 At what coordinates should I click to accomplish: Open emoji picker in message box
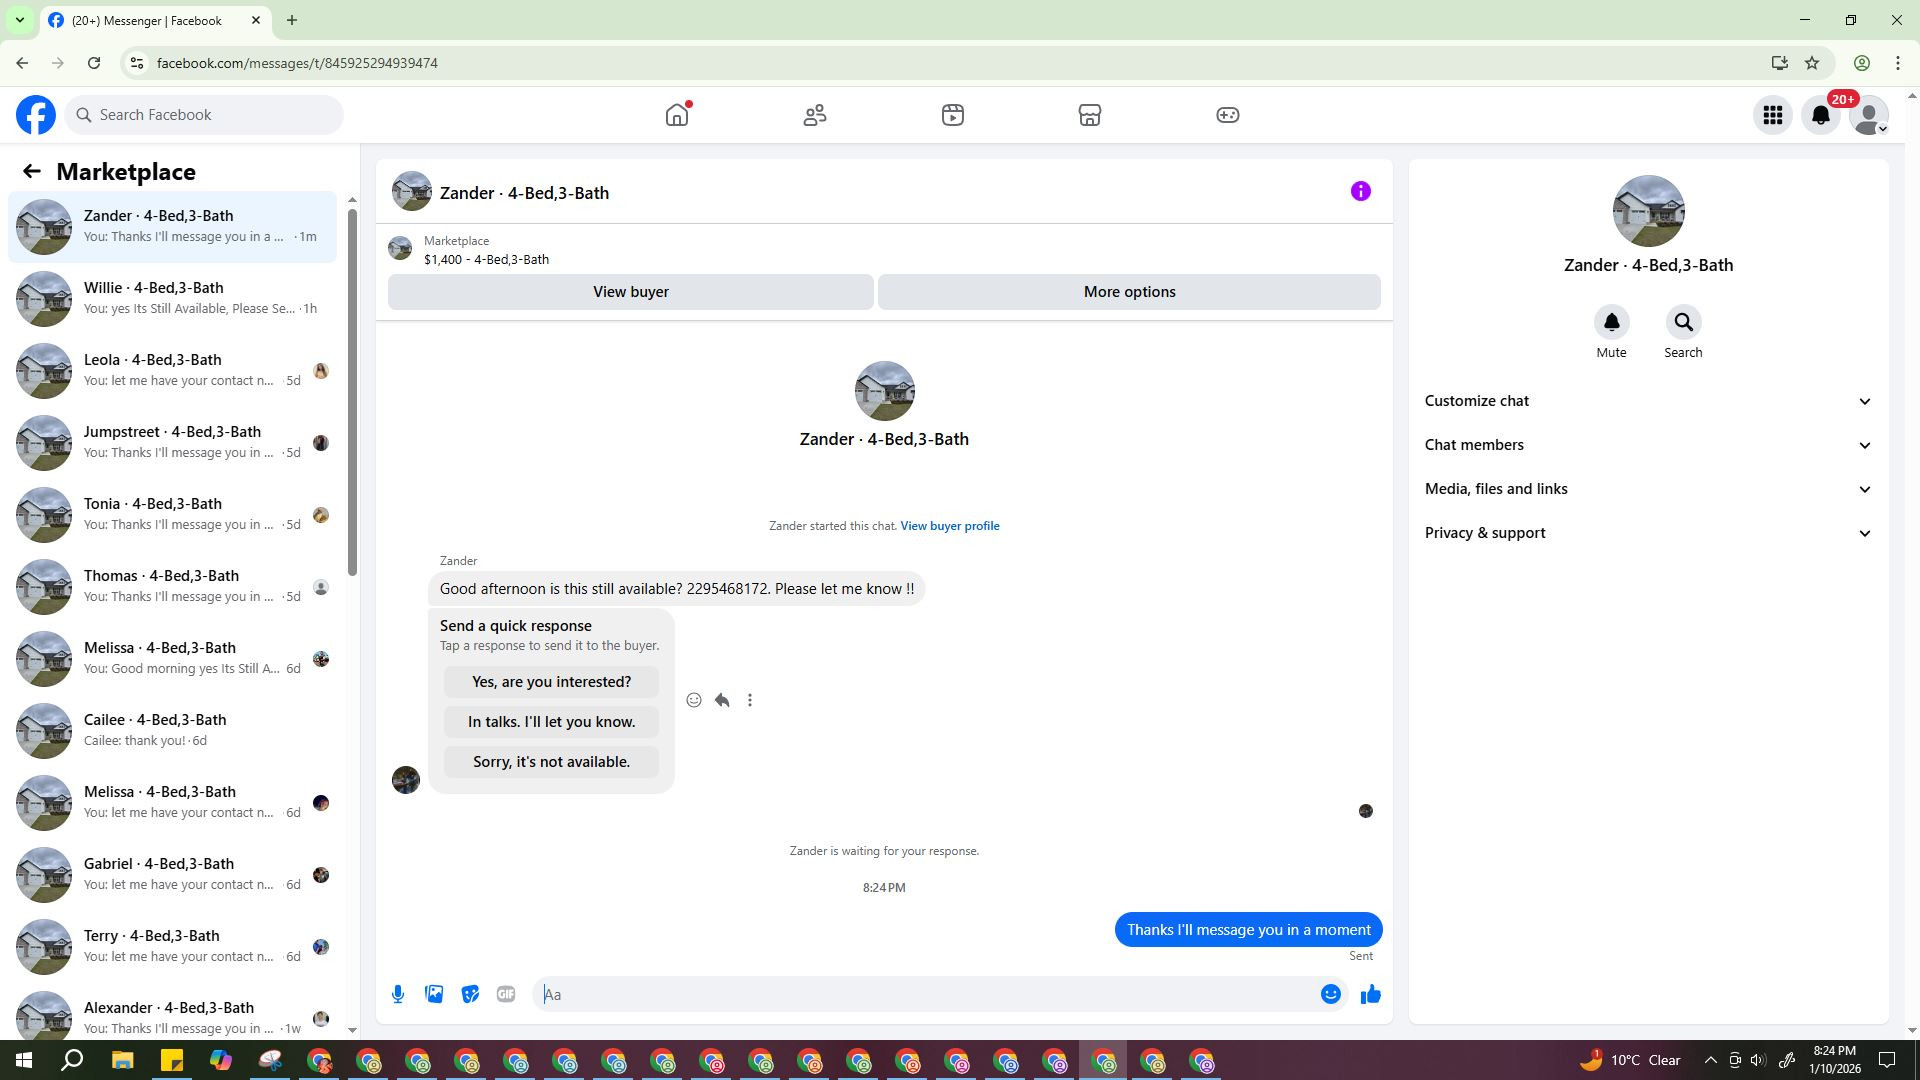point(1330,994)
